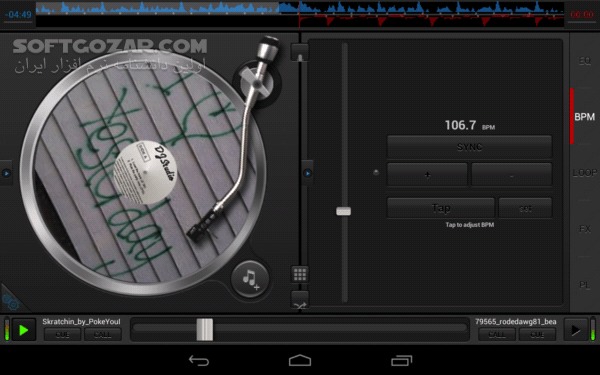Click the crossfader handle
Screen dimensions: 600x375
(205, 329)
